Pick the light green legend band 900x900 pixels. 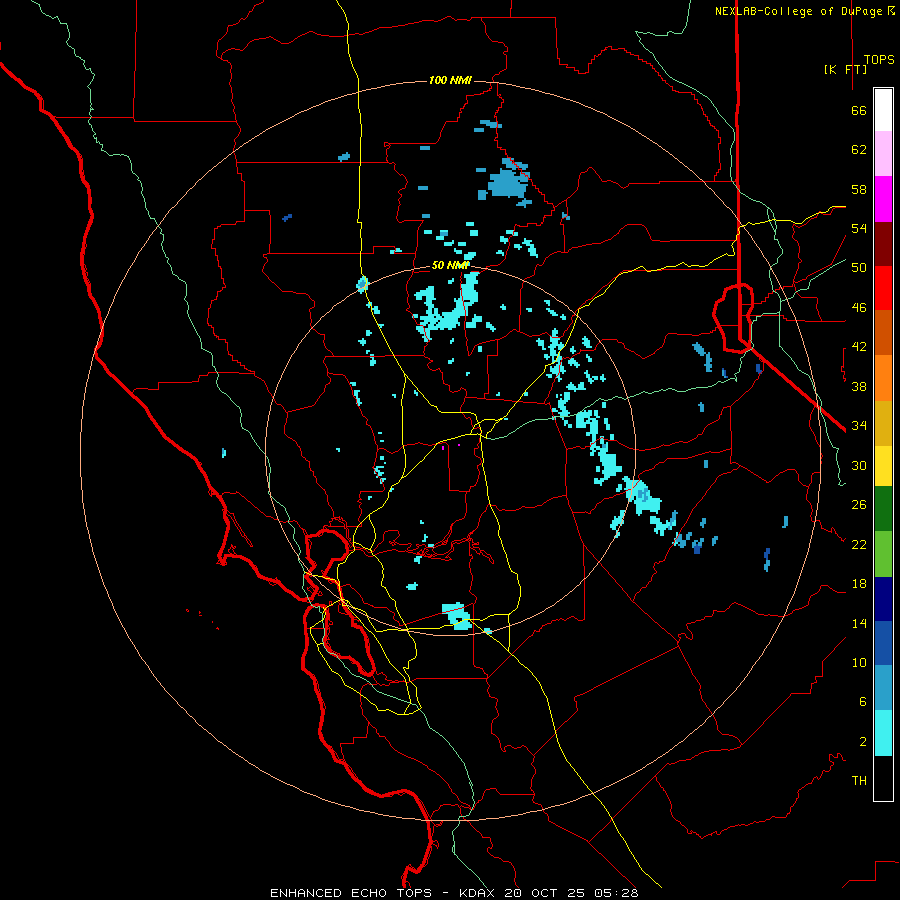pos(883,554)
